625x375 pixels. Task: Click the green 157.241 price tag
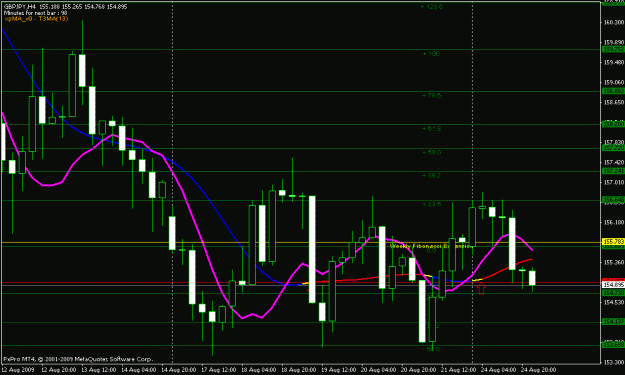613,171
